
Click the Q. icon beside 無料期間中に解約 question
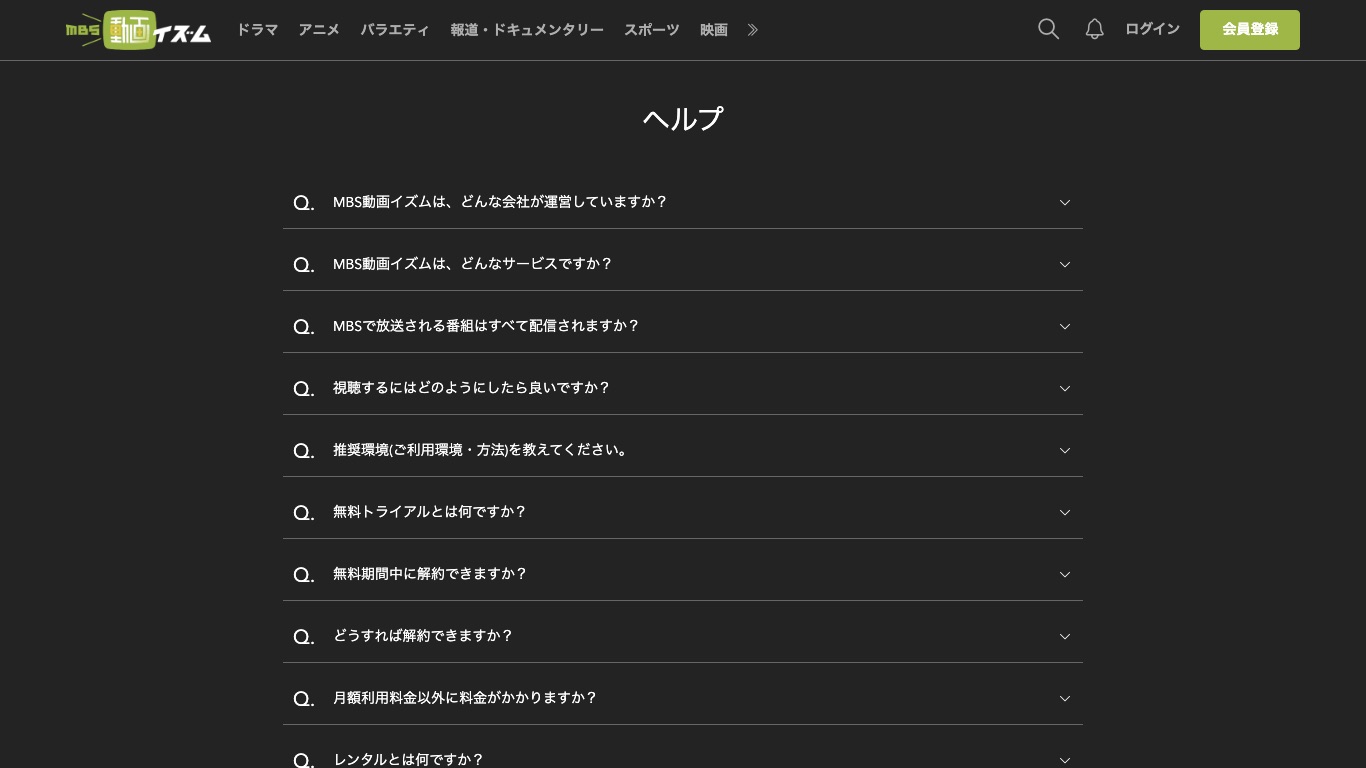coord(304,575)
